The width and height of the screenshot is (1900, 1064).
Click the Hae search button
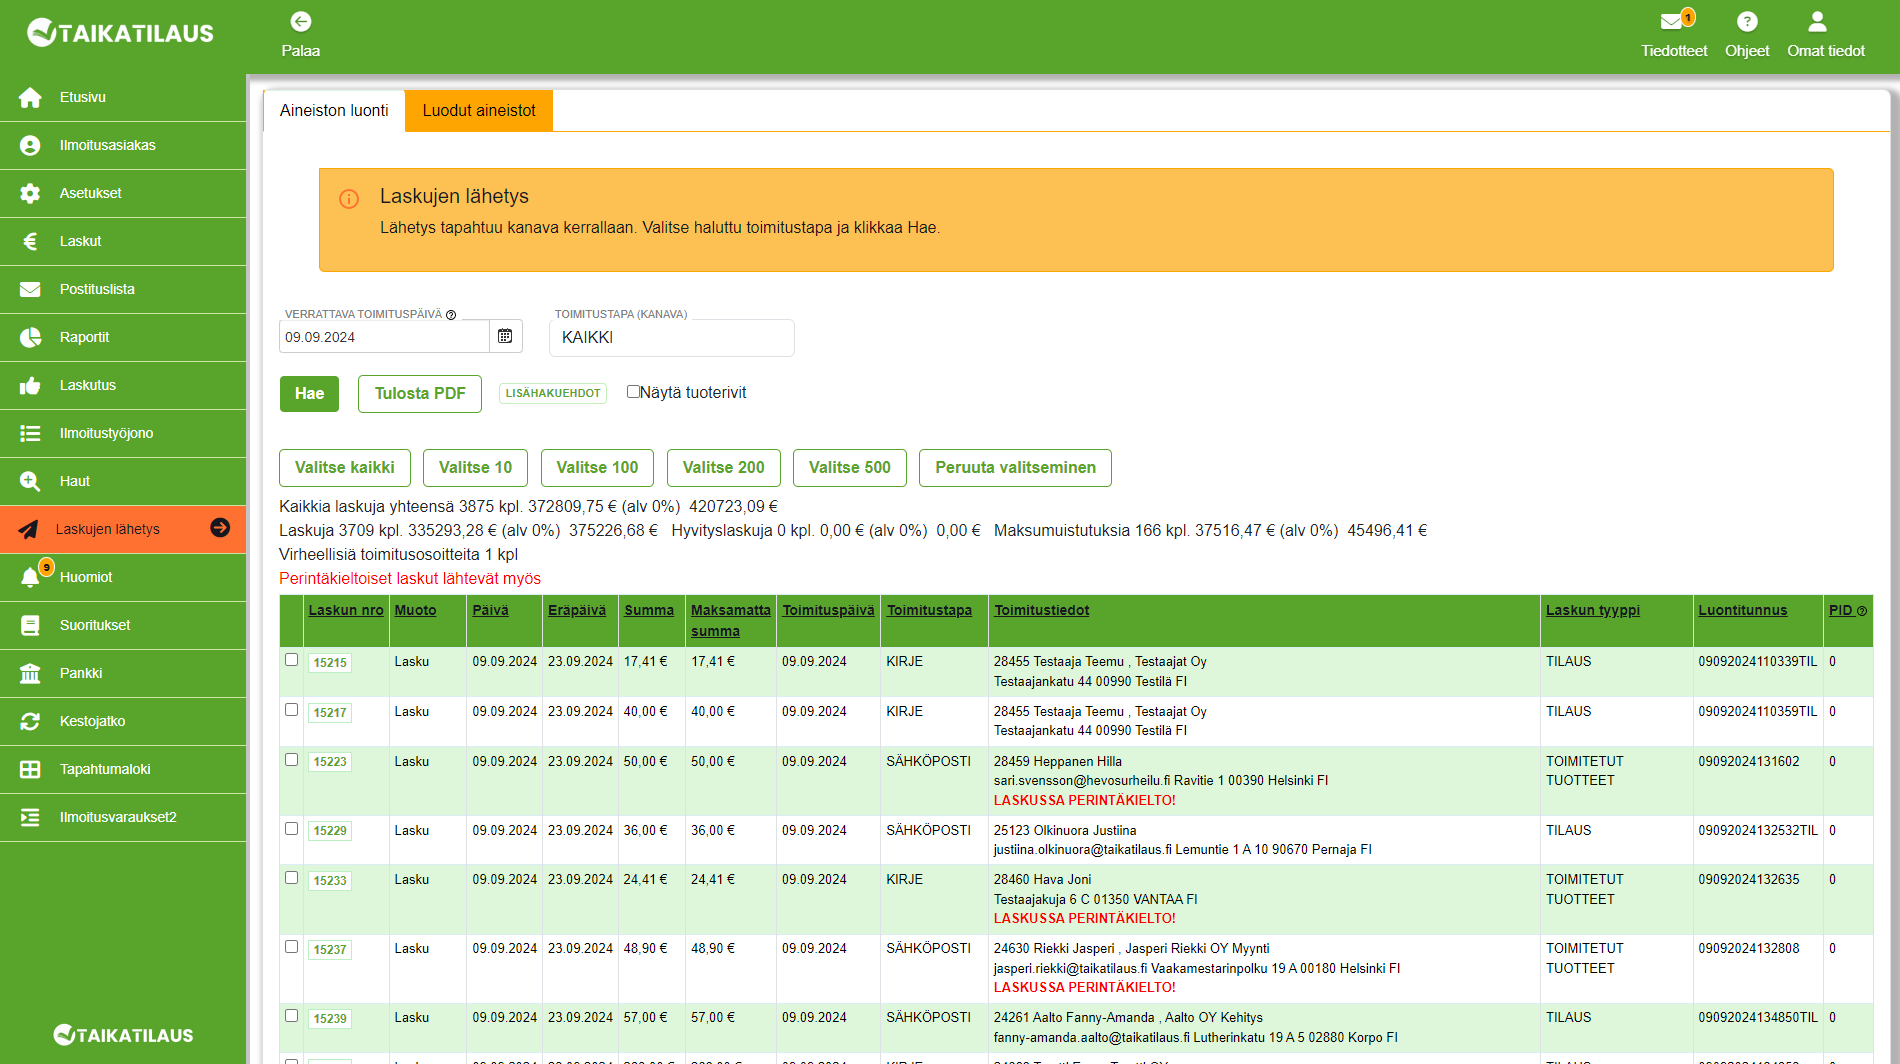click(x=309, y=394)
